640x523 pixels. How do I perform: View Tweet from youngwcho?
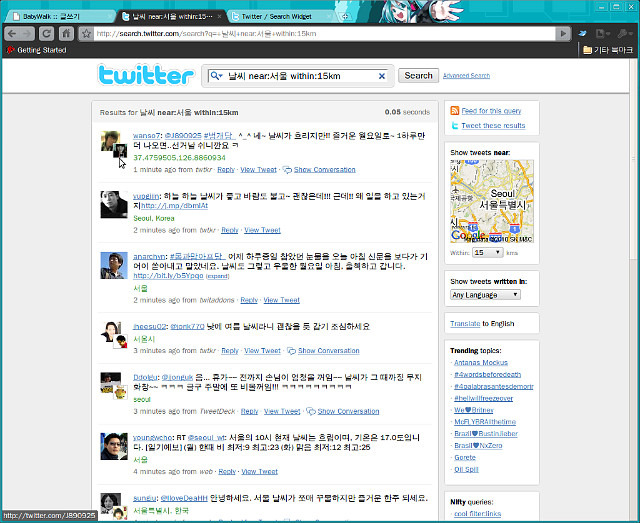[x=260, y=472]
